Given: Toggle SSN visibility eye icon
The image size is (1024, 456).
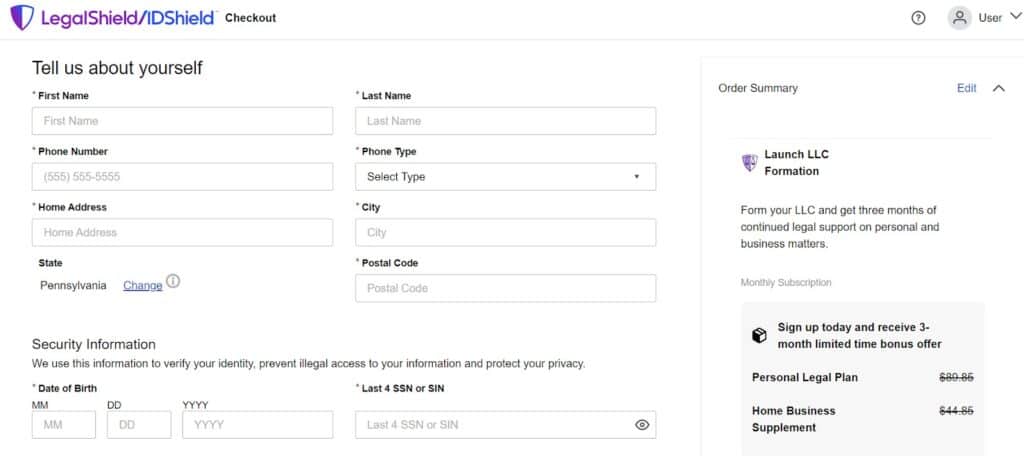Looking at the screenshot, I should (642, 425).
